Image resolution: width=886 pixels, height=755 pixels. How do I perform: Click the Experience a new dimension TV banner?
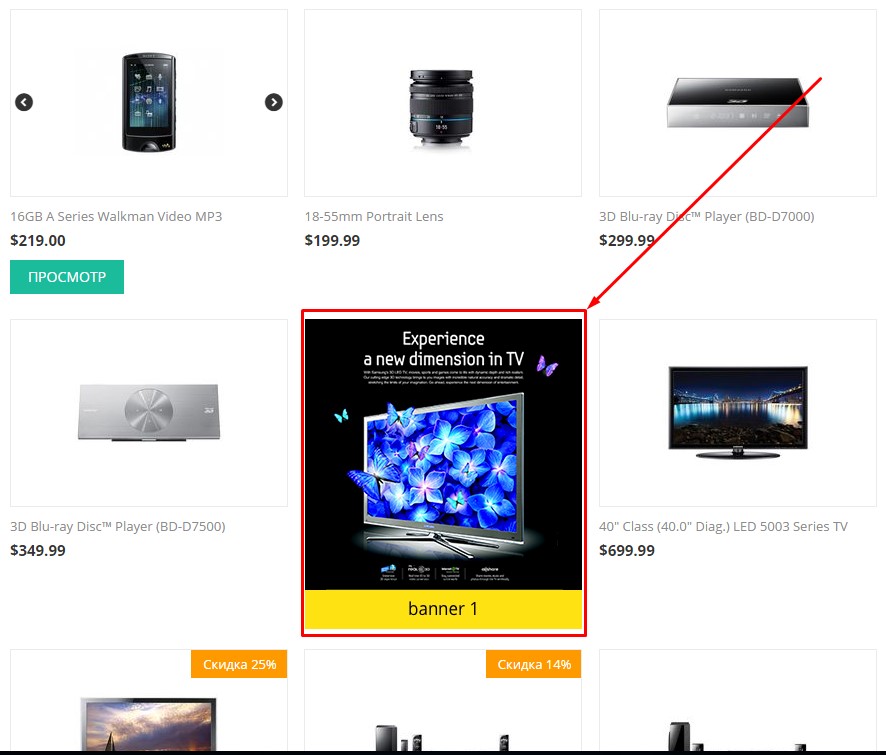pyautogui.click(x=443, y=454)
